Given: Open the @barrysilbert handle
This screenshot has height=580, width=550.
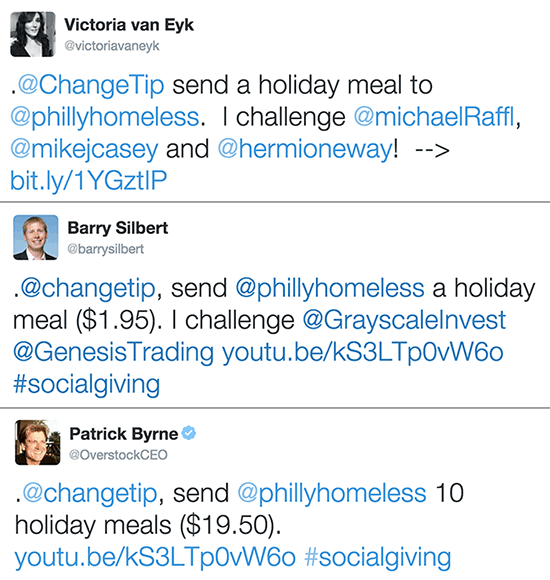Looking at the screenshot, I should coord(105,249).
